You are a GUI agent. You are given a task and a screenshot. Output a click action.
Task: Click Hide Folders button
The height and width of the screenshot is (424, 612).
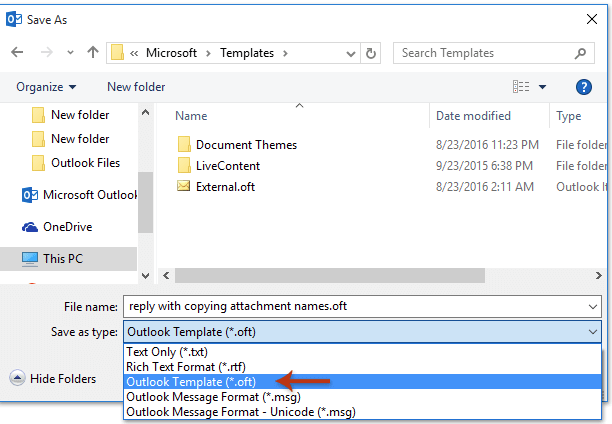(53, 378)
